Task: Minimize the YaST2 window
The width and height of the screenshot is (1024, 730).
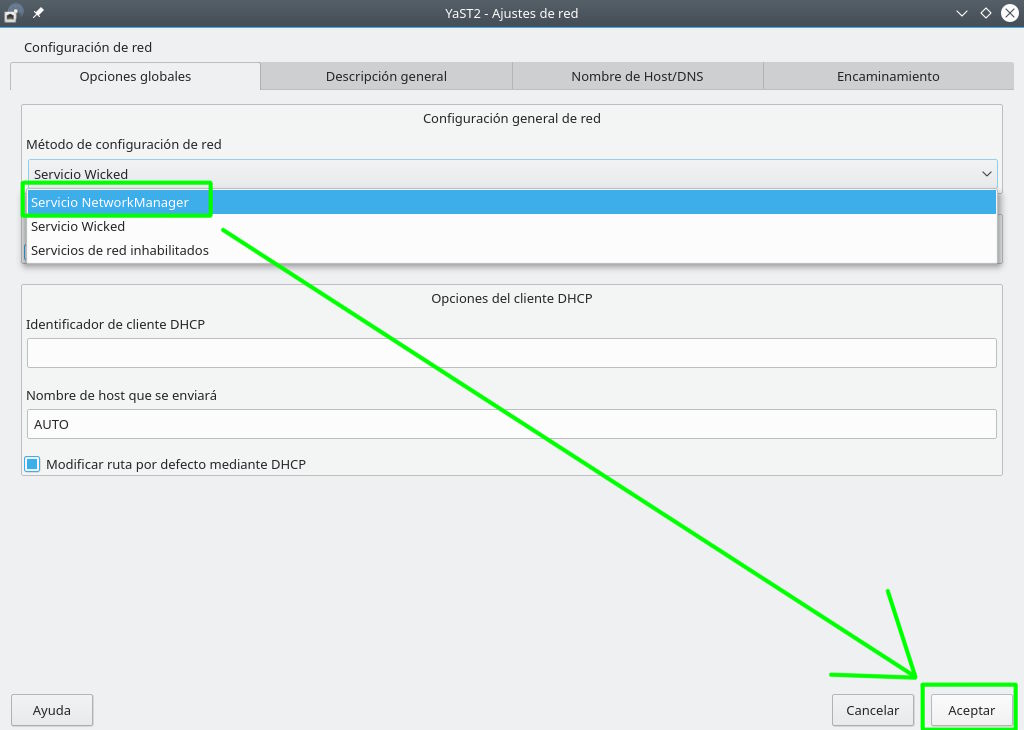Action: click(962, 13)
